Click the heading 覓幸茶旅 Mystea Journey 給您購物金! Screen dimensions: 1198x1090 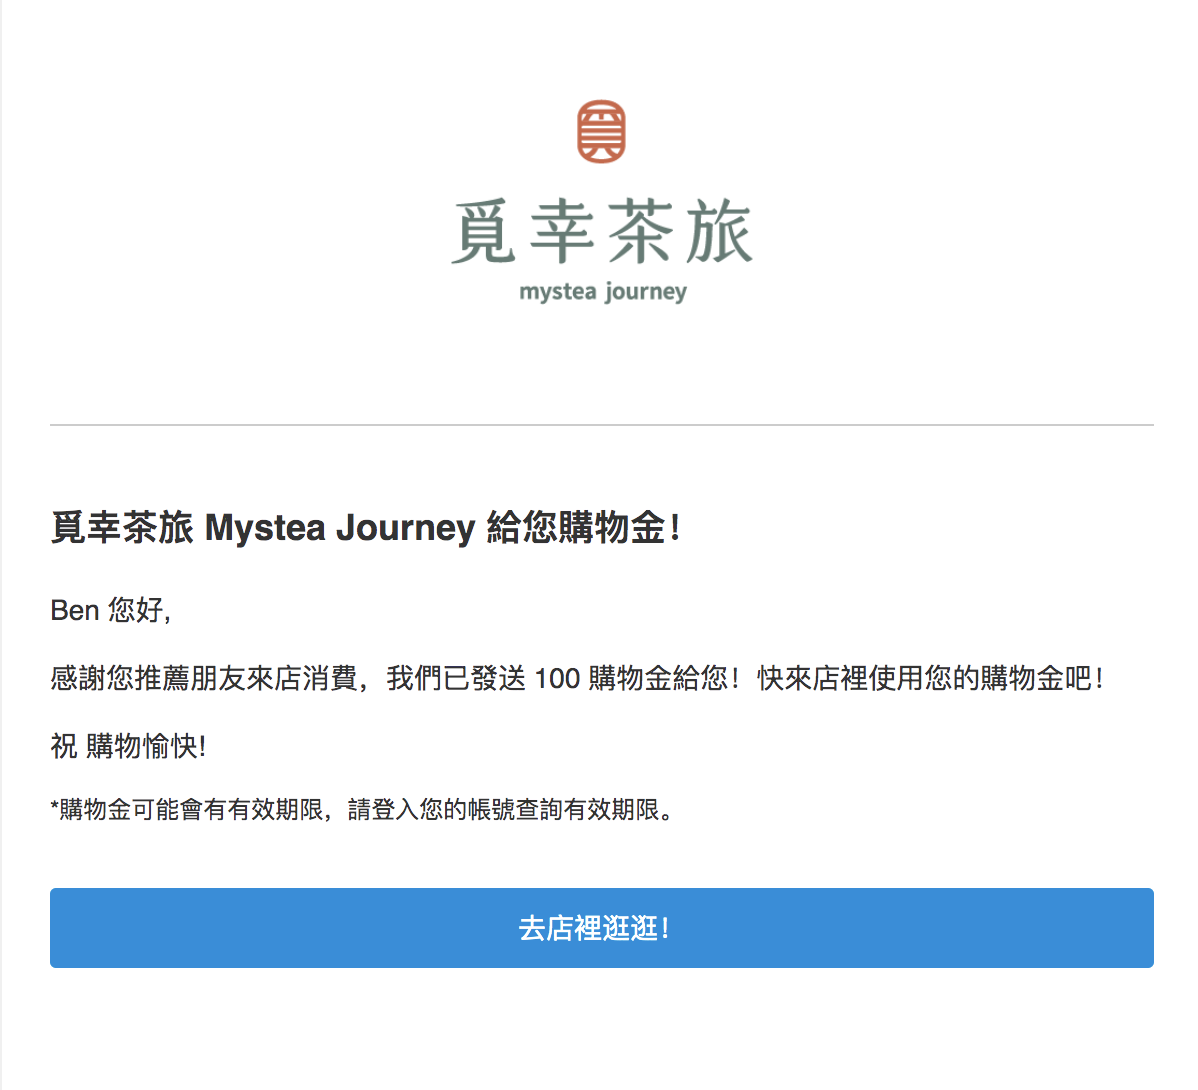point(365,528)
